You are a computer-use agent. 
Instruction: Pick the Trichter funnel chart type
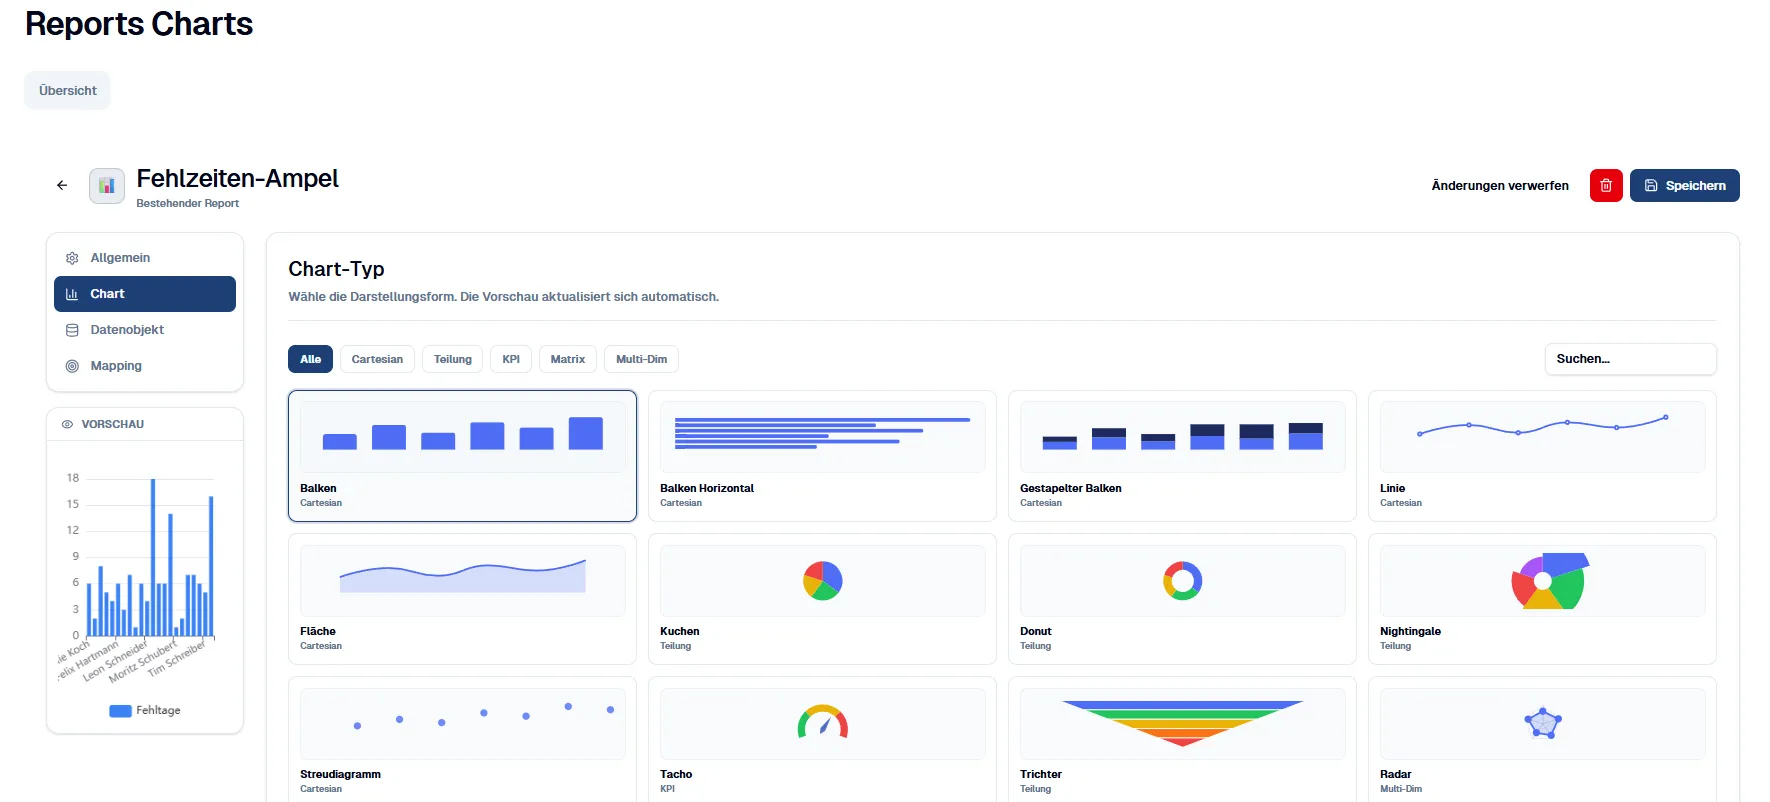click(1182, 740)
